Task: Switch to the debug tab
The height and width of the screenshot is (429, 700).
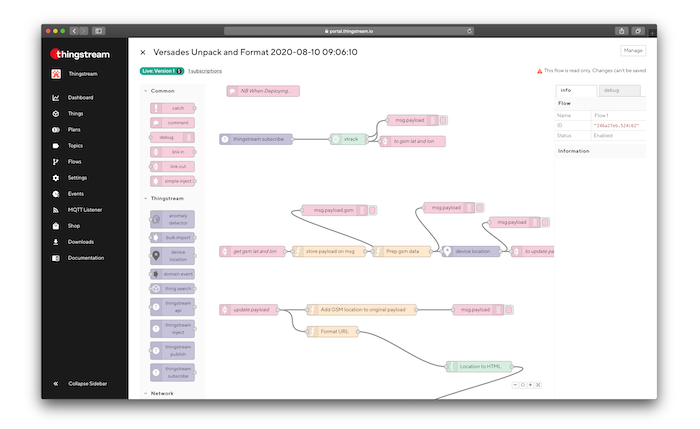Action: (x=610, y=90)
